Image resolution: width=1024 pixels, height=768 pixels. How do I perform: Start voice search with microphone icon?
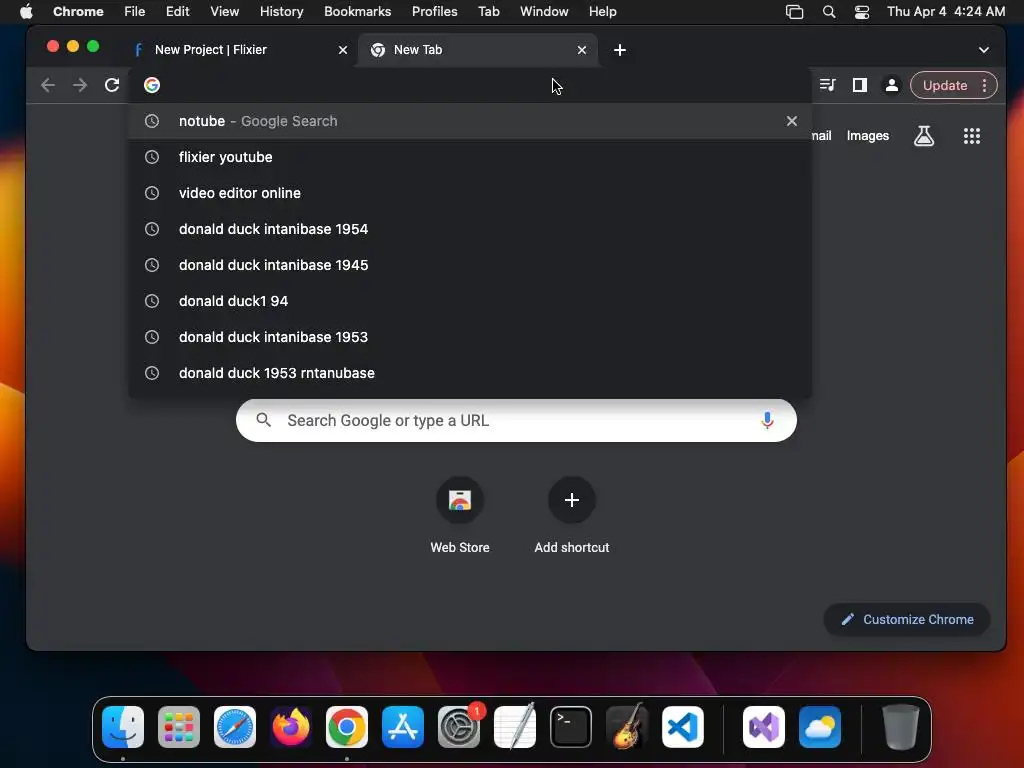click(x=767, y=421)
